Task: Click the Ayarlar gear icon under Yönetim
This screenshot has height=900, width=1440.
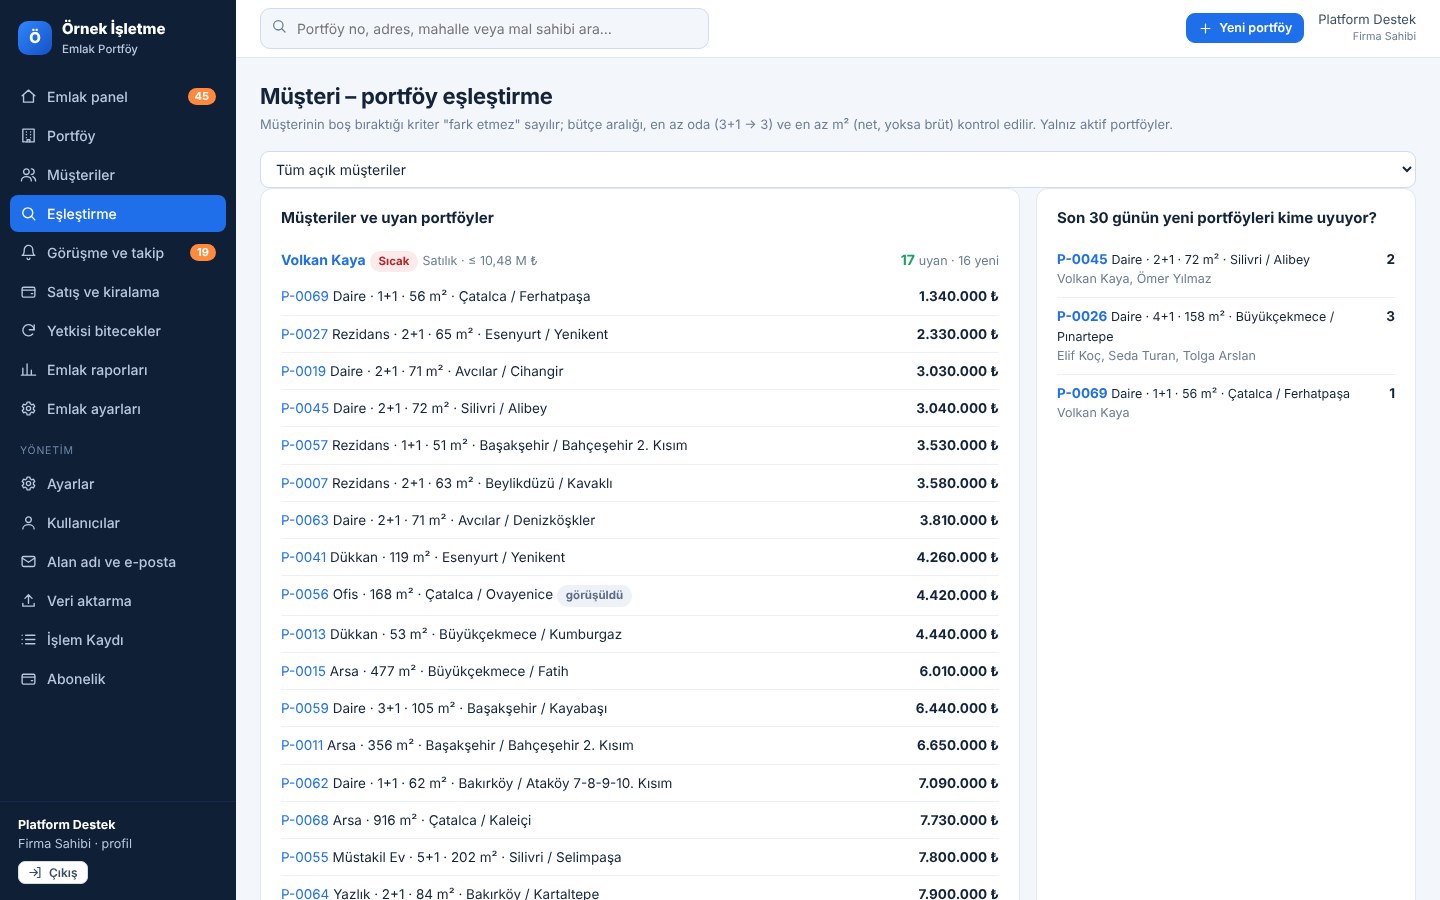Action: point(28,484)
